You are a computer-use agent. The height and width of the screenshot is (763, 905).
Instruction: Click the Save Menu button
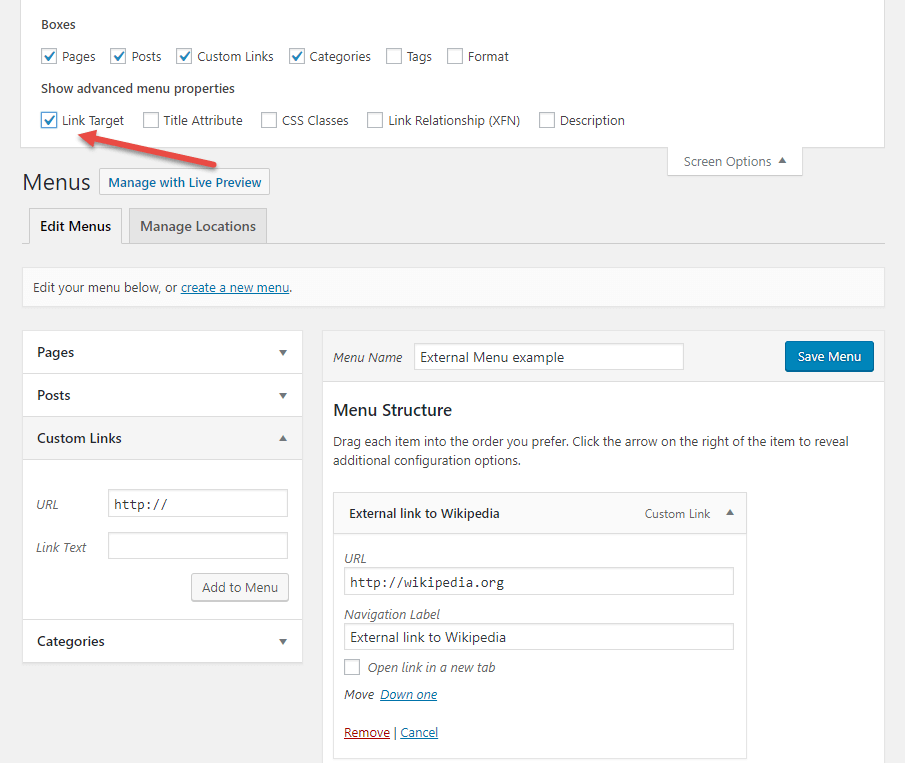(x=829, y=356)
